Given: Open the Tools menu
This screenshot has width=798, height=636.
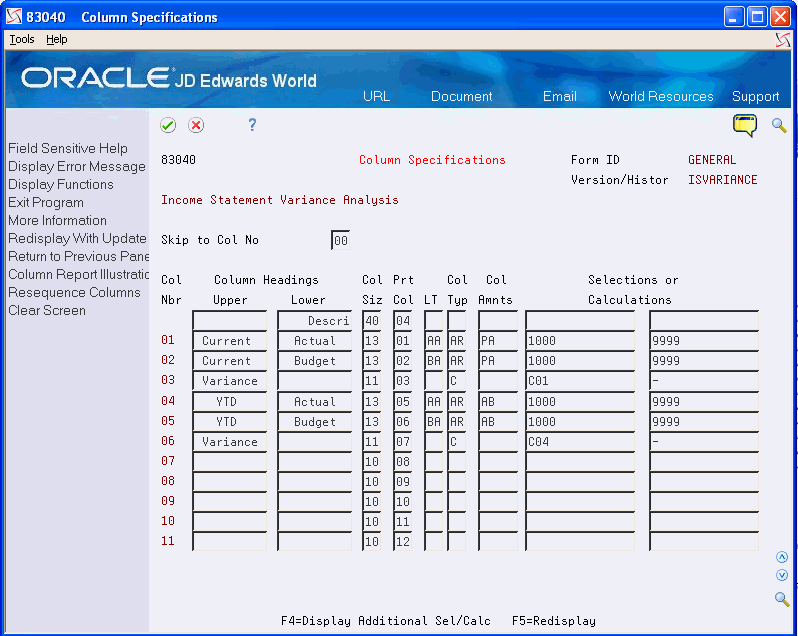Looking at the screenshot, I should [22, 39].
